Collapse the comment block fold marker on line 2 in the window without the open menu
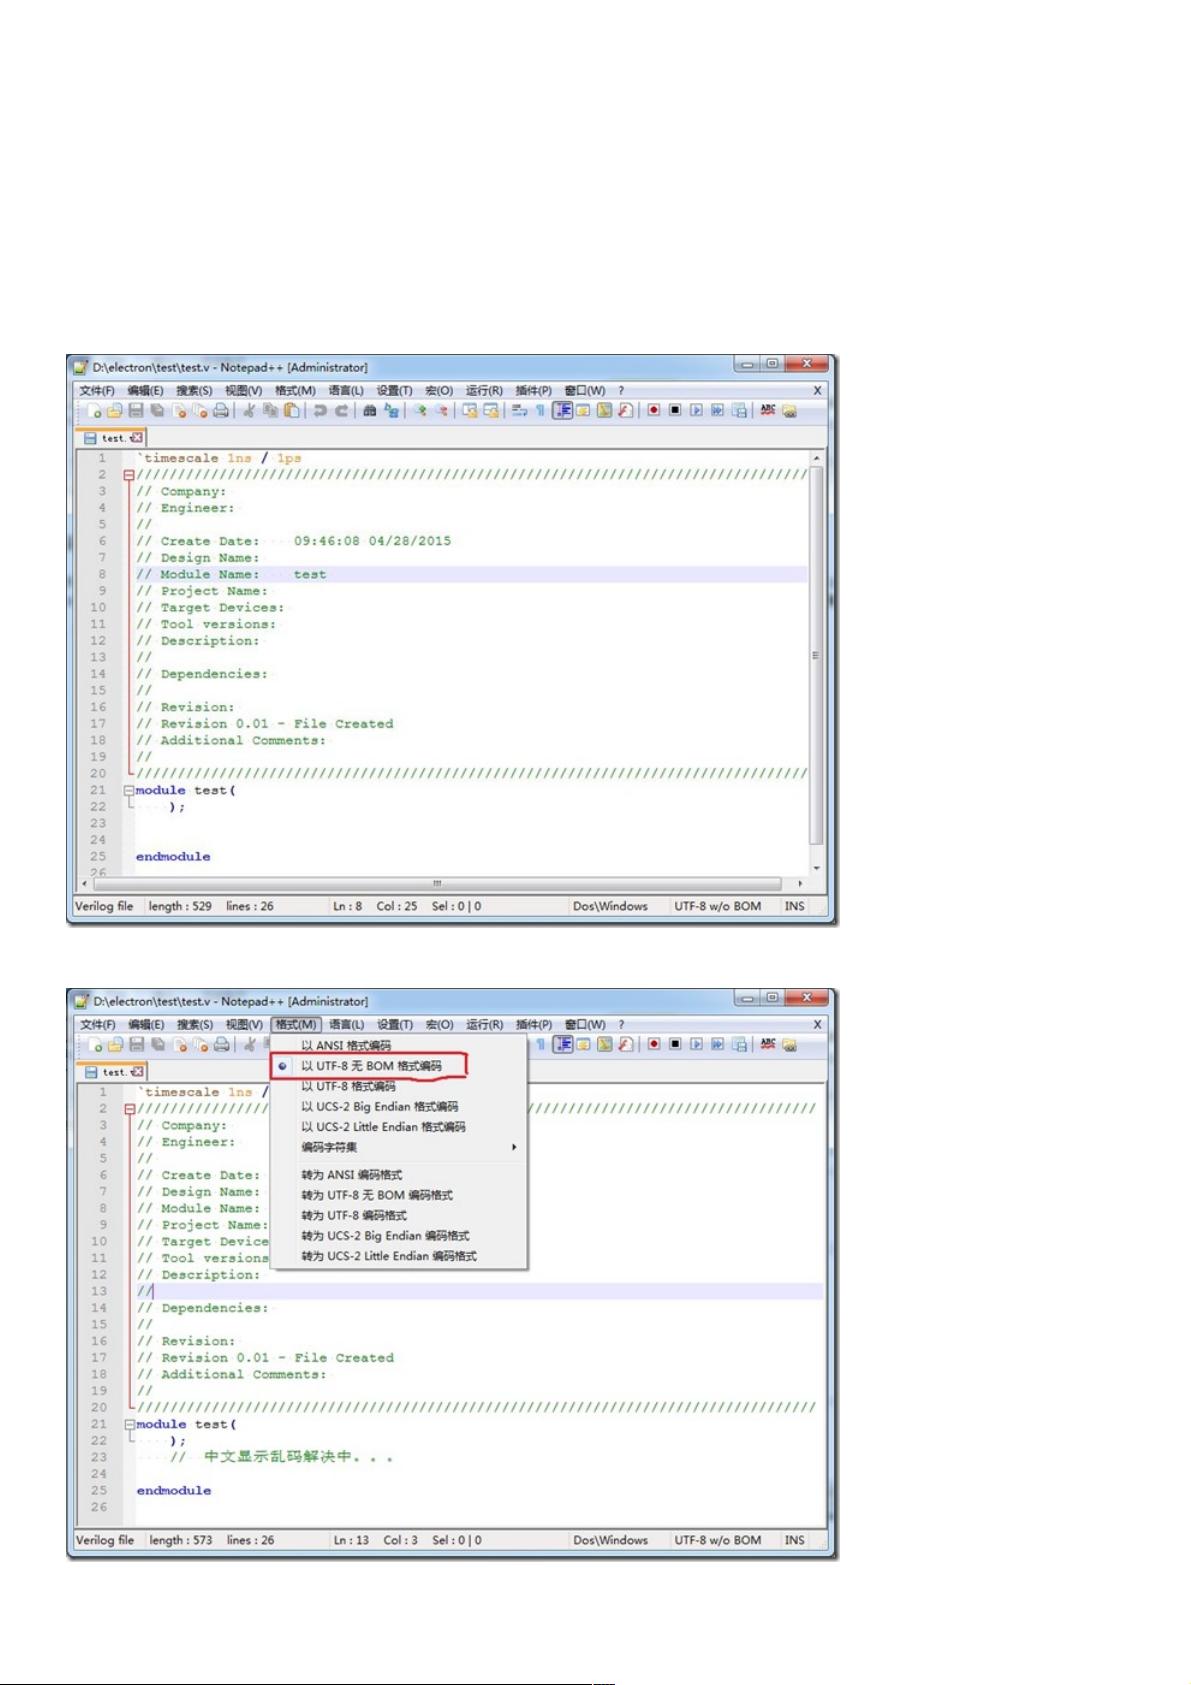Viewport: 1191px width, 1685px height. tap(128, 475)
